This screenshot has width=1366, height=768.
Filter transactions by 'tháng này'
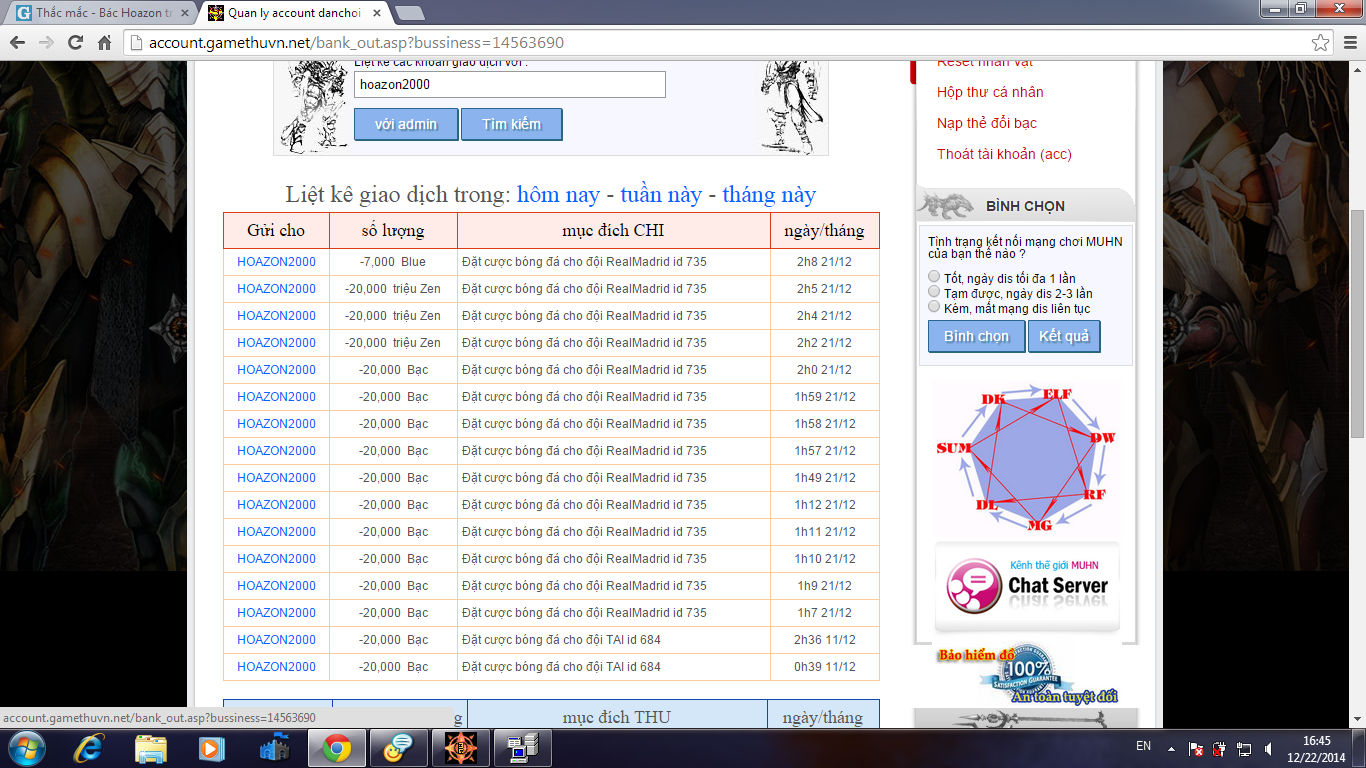click(769, 194)
